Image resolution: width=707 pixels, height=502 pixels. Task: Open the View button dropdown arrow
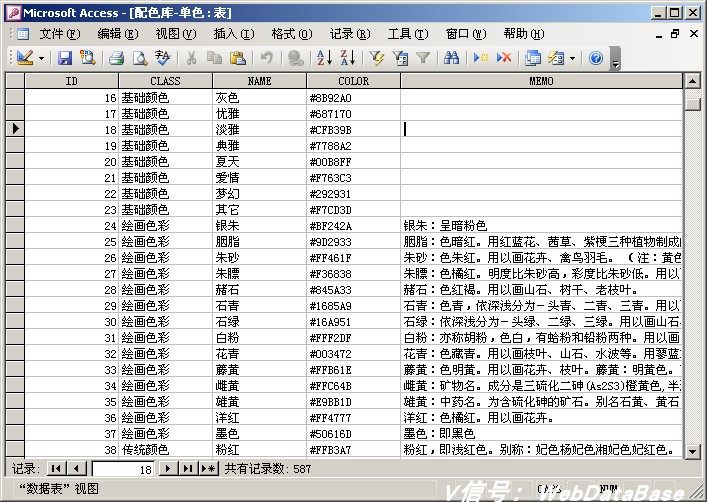pos(41,58)
